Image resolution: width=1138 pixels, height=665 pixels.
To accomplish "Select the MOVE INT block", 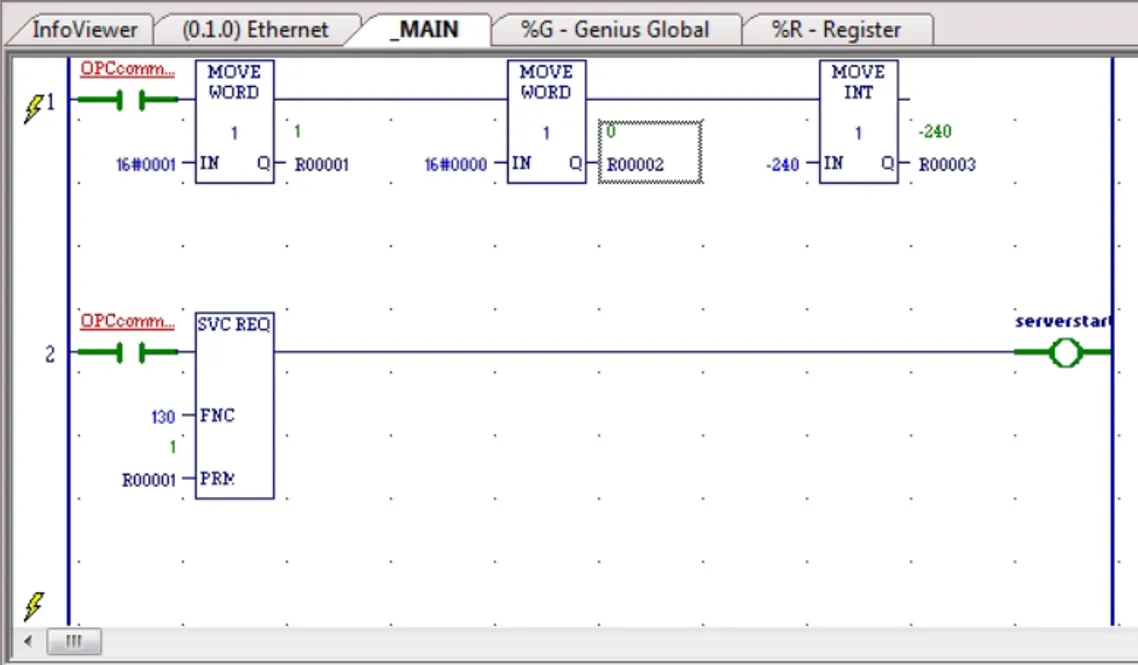I will tap(859, 122).
